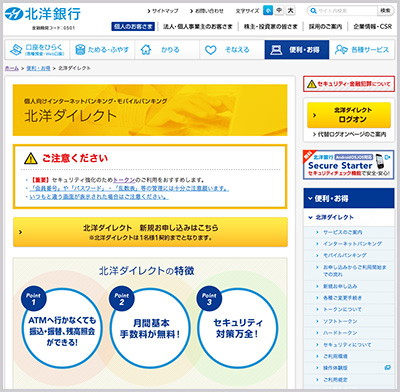400x392 pixels.
Task: Open the 会員番号 and パスワード management notice link
Action: [x=129, y=188]
